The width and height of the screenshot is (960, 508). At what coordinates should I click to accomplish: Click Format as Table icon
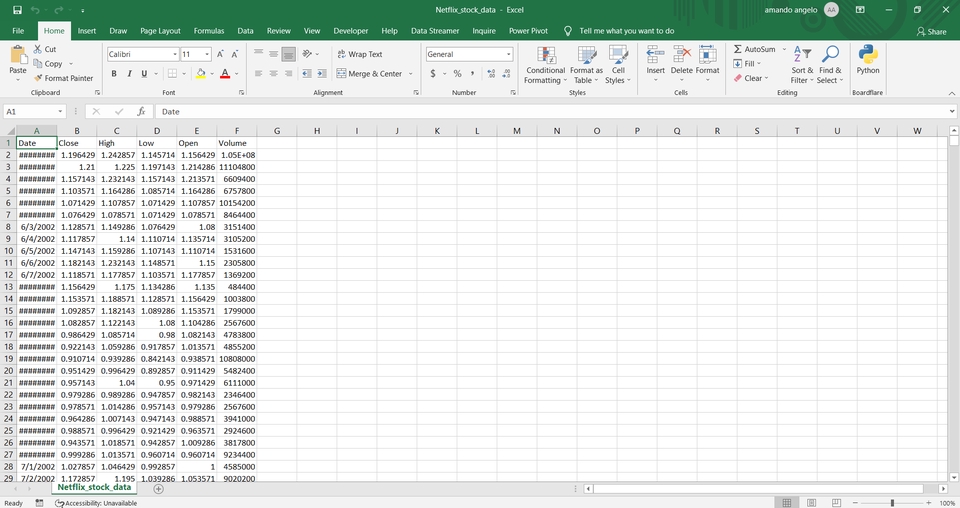[587, 55]
